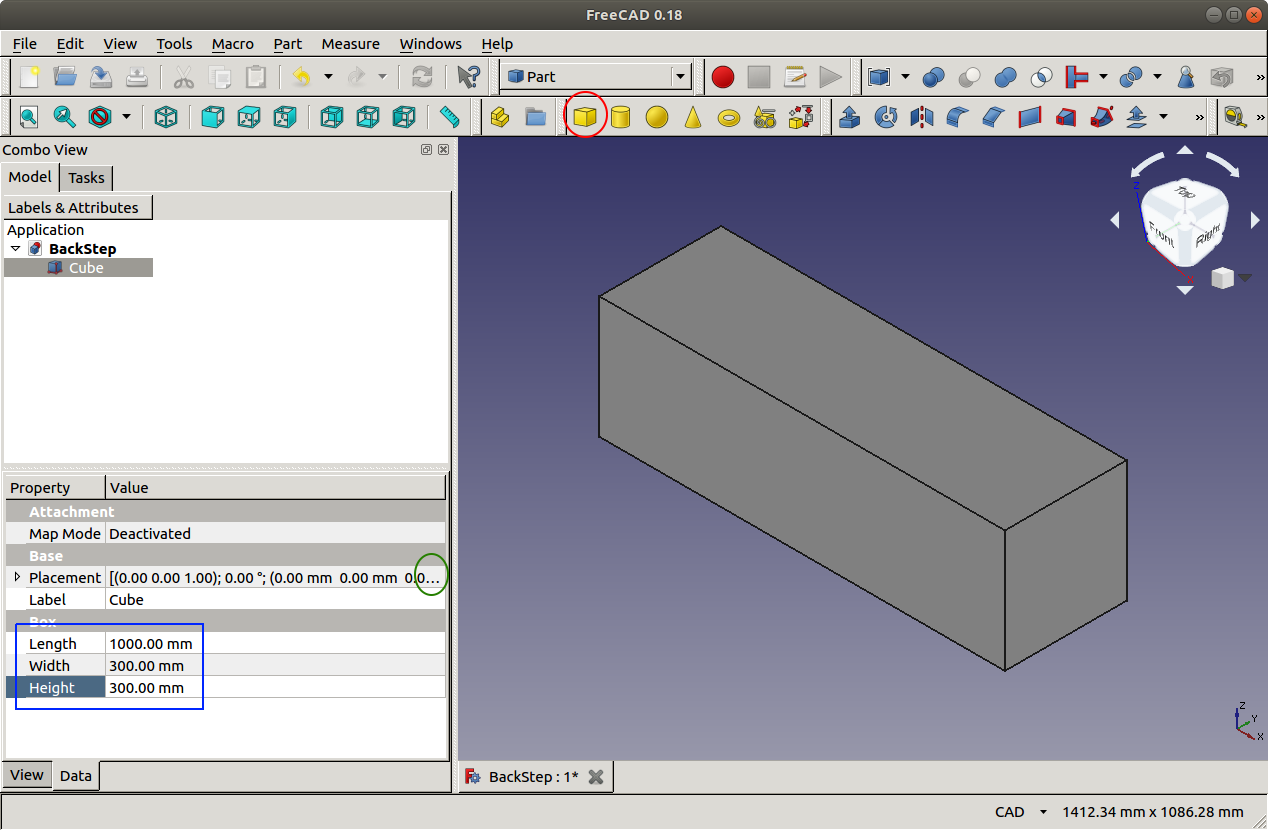Image resolution: width=1268 pixels, height=830 pixels.
Task: Open the Loft tool
Action: pyautogui.click(x=1066, y=117)
